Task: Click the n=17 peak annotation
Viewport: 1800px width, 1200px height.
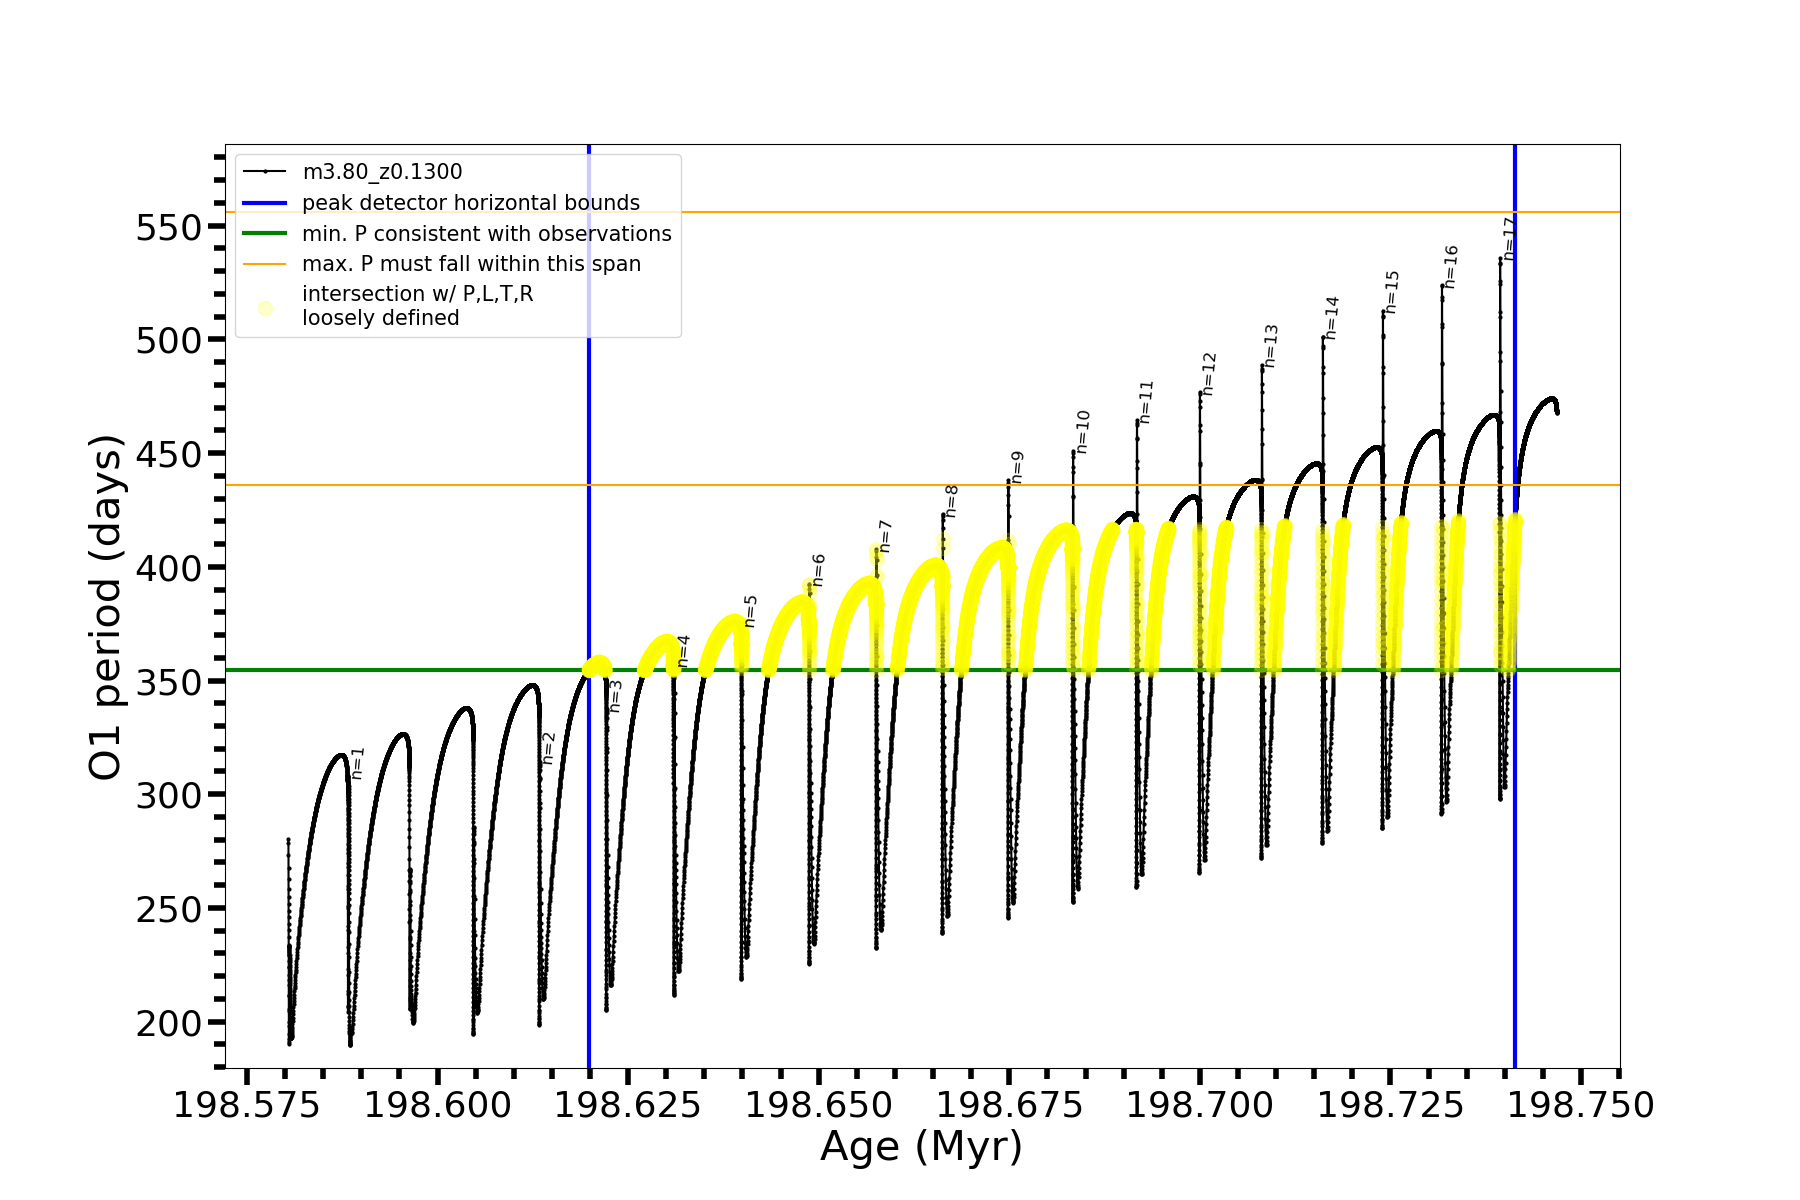Action: tap(1510, 239)
